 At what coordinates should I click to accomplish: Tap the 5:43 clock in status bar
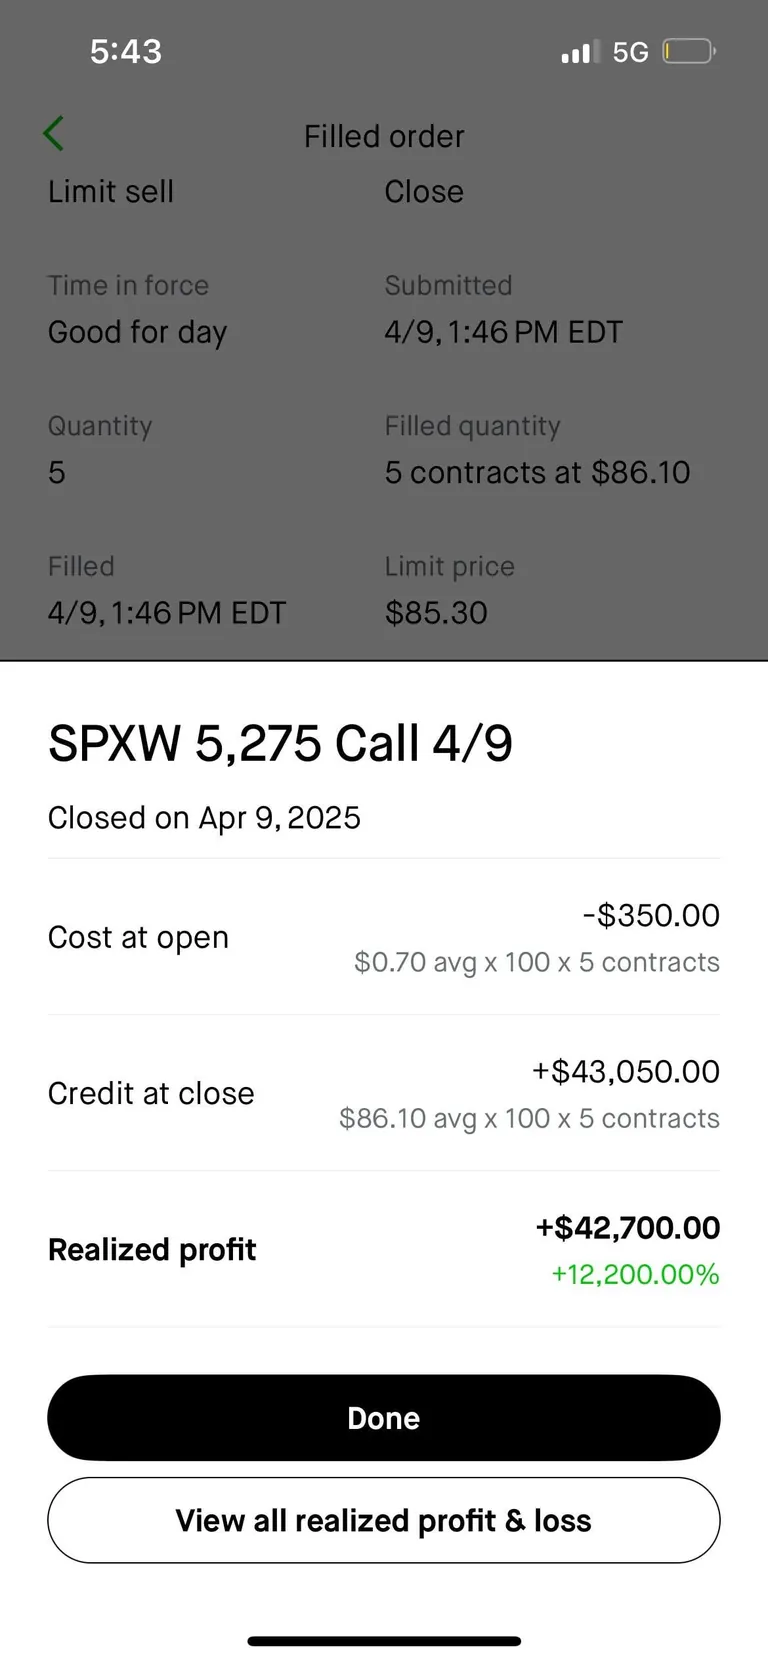[x=126, y=52]
